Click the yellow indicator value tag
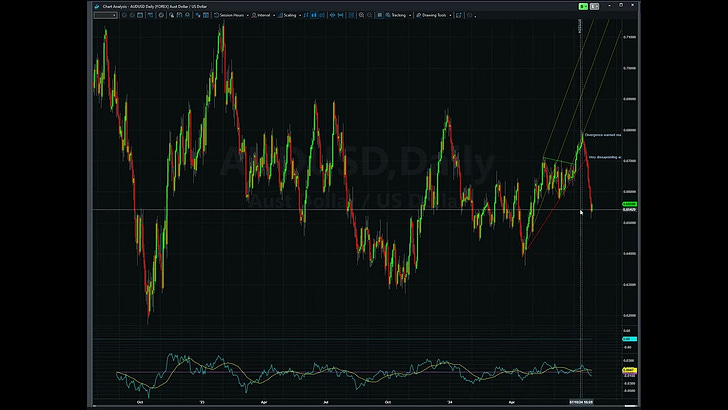Screen dimensions: 728x410 (x=629, y=371)
